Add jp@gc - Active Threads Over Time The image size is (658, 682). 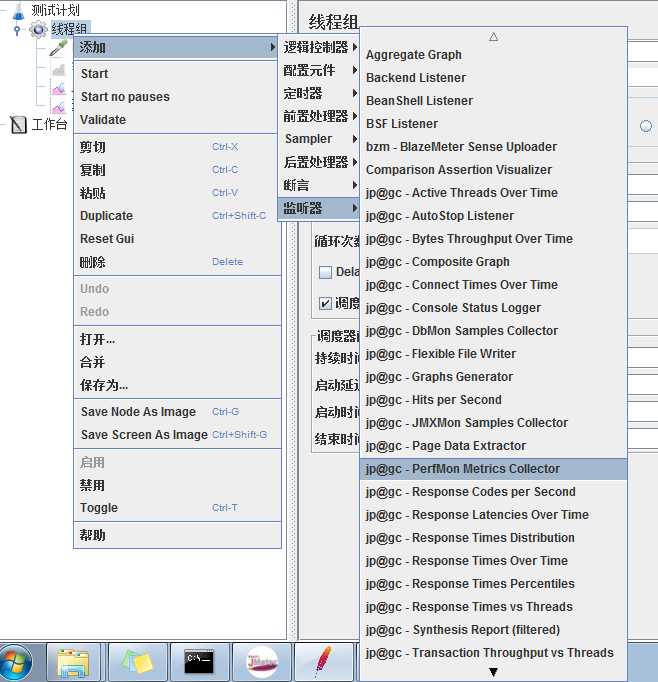[493, 193]
